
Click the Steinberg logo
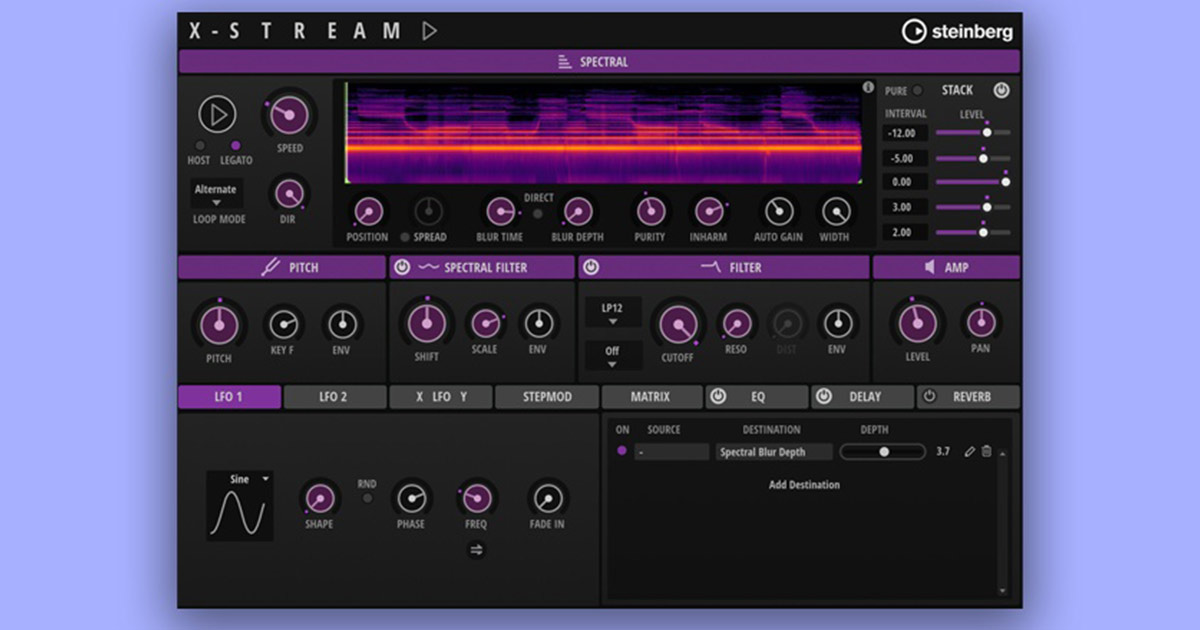click(x=957, y=31)
